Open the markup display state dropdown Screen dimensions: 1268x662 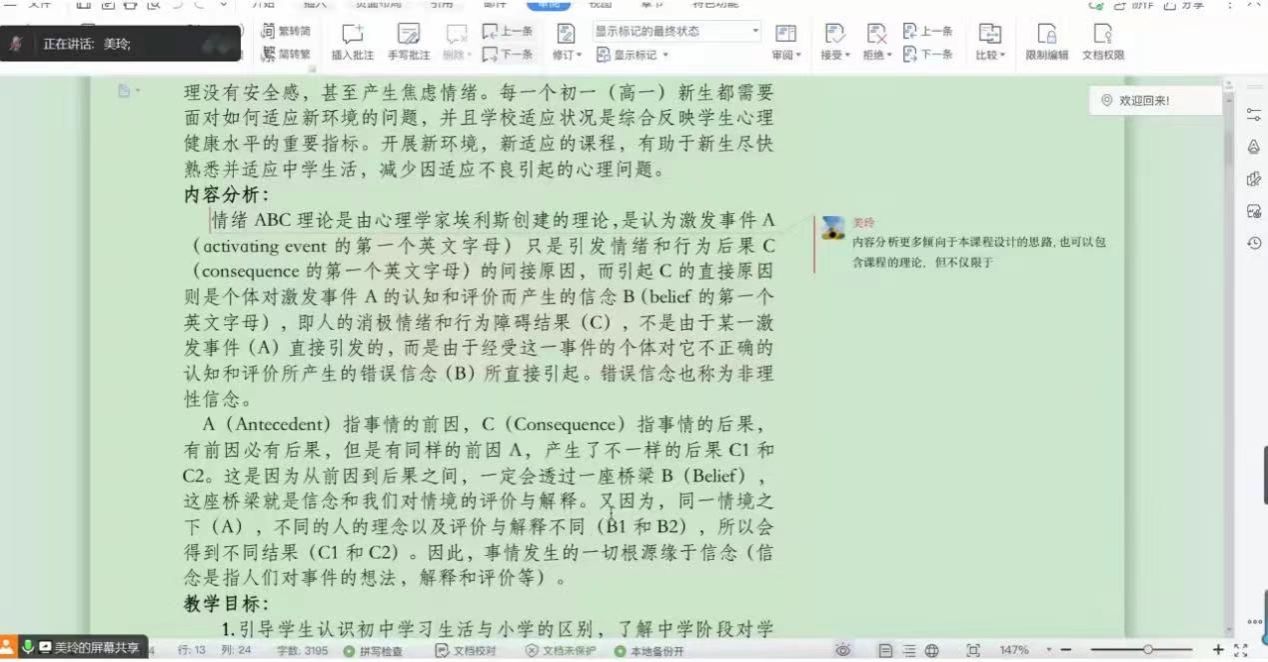[x=676, y=31]
